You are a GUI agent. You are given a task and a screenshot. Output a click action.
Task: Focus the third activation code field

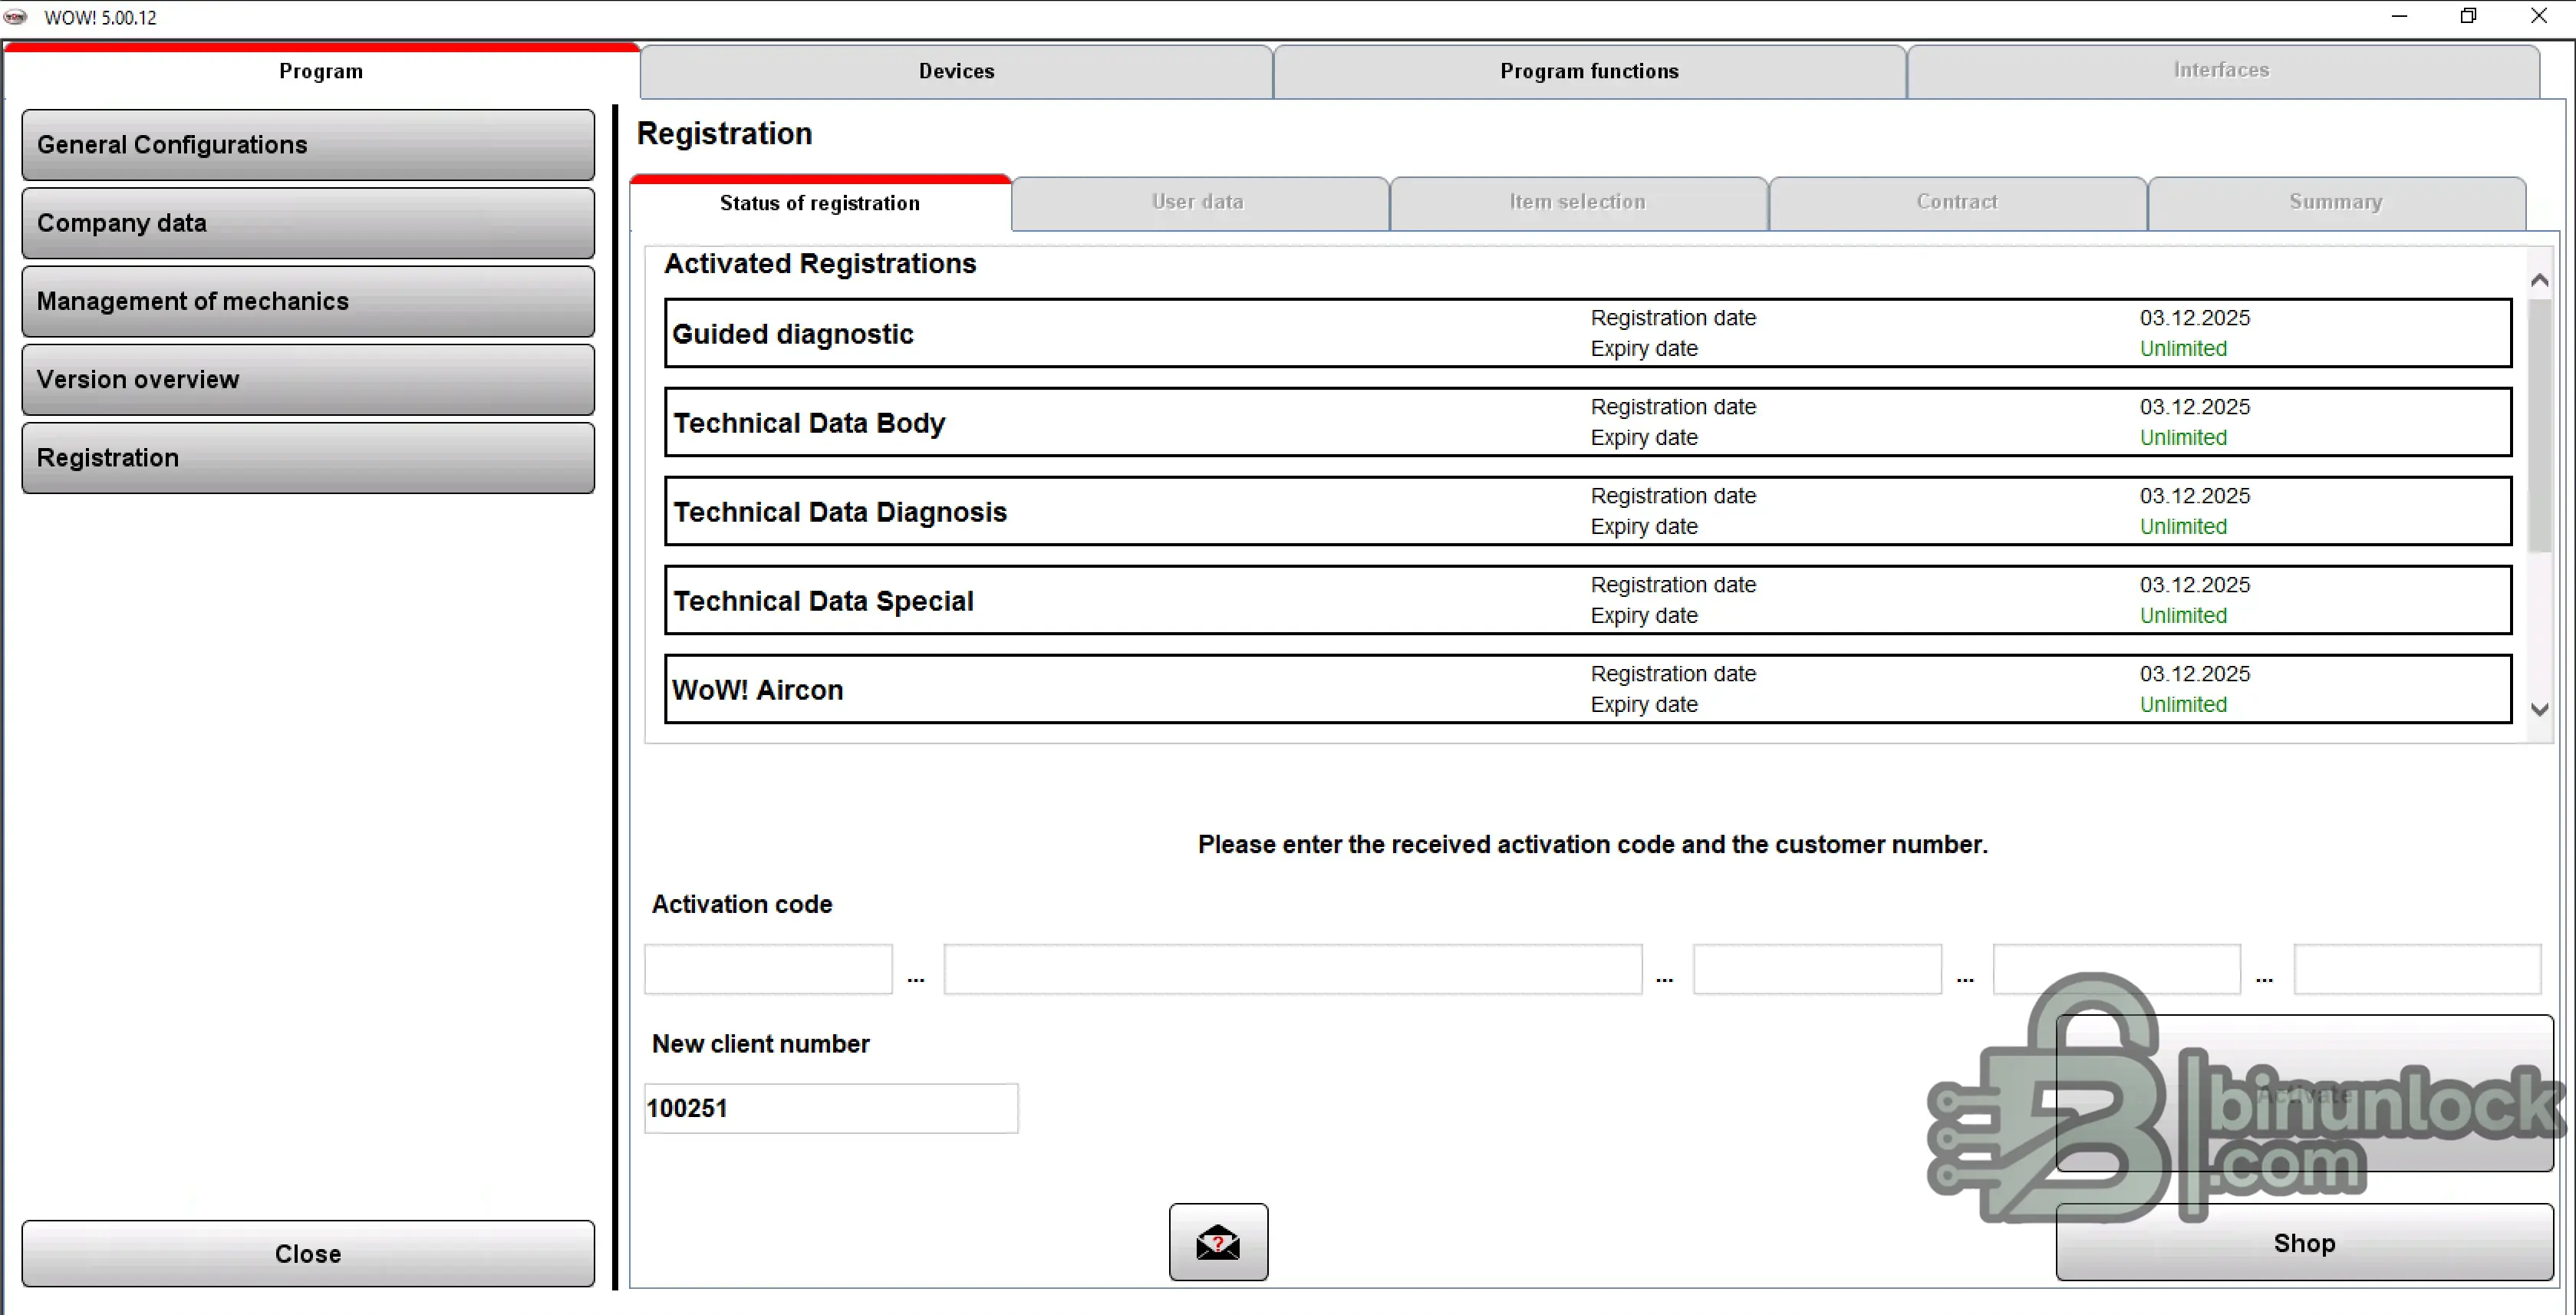pos(1817,969)
